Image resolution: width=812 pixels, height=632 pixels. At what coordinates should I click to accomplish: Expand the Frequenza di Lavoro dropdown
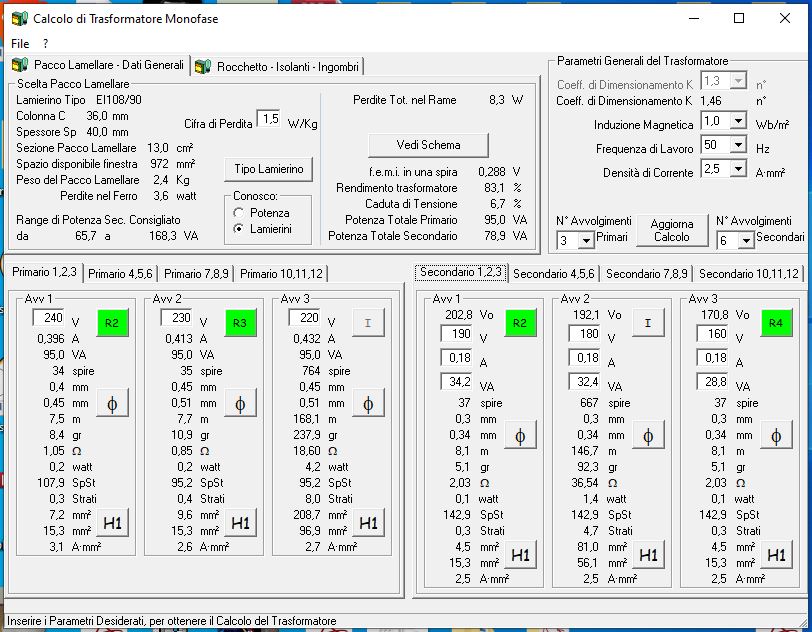(738, 145)
